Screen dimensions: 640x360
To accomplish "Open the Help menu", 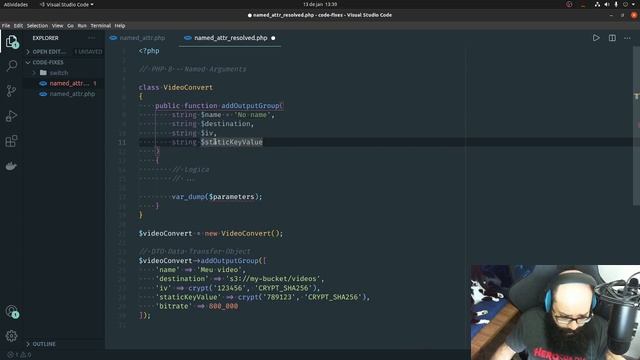I will [x=120, y=26].
